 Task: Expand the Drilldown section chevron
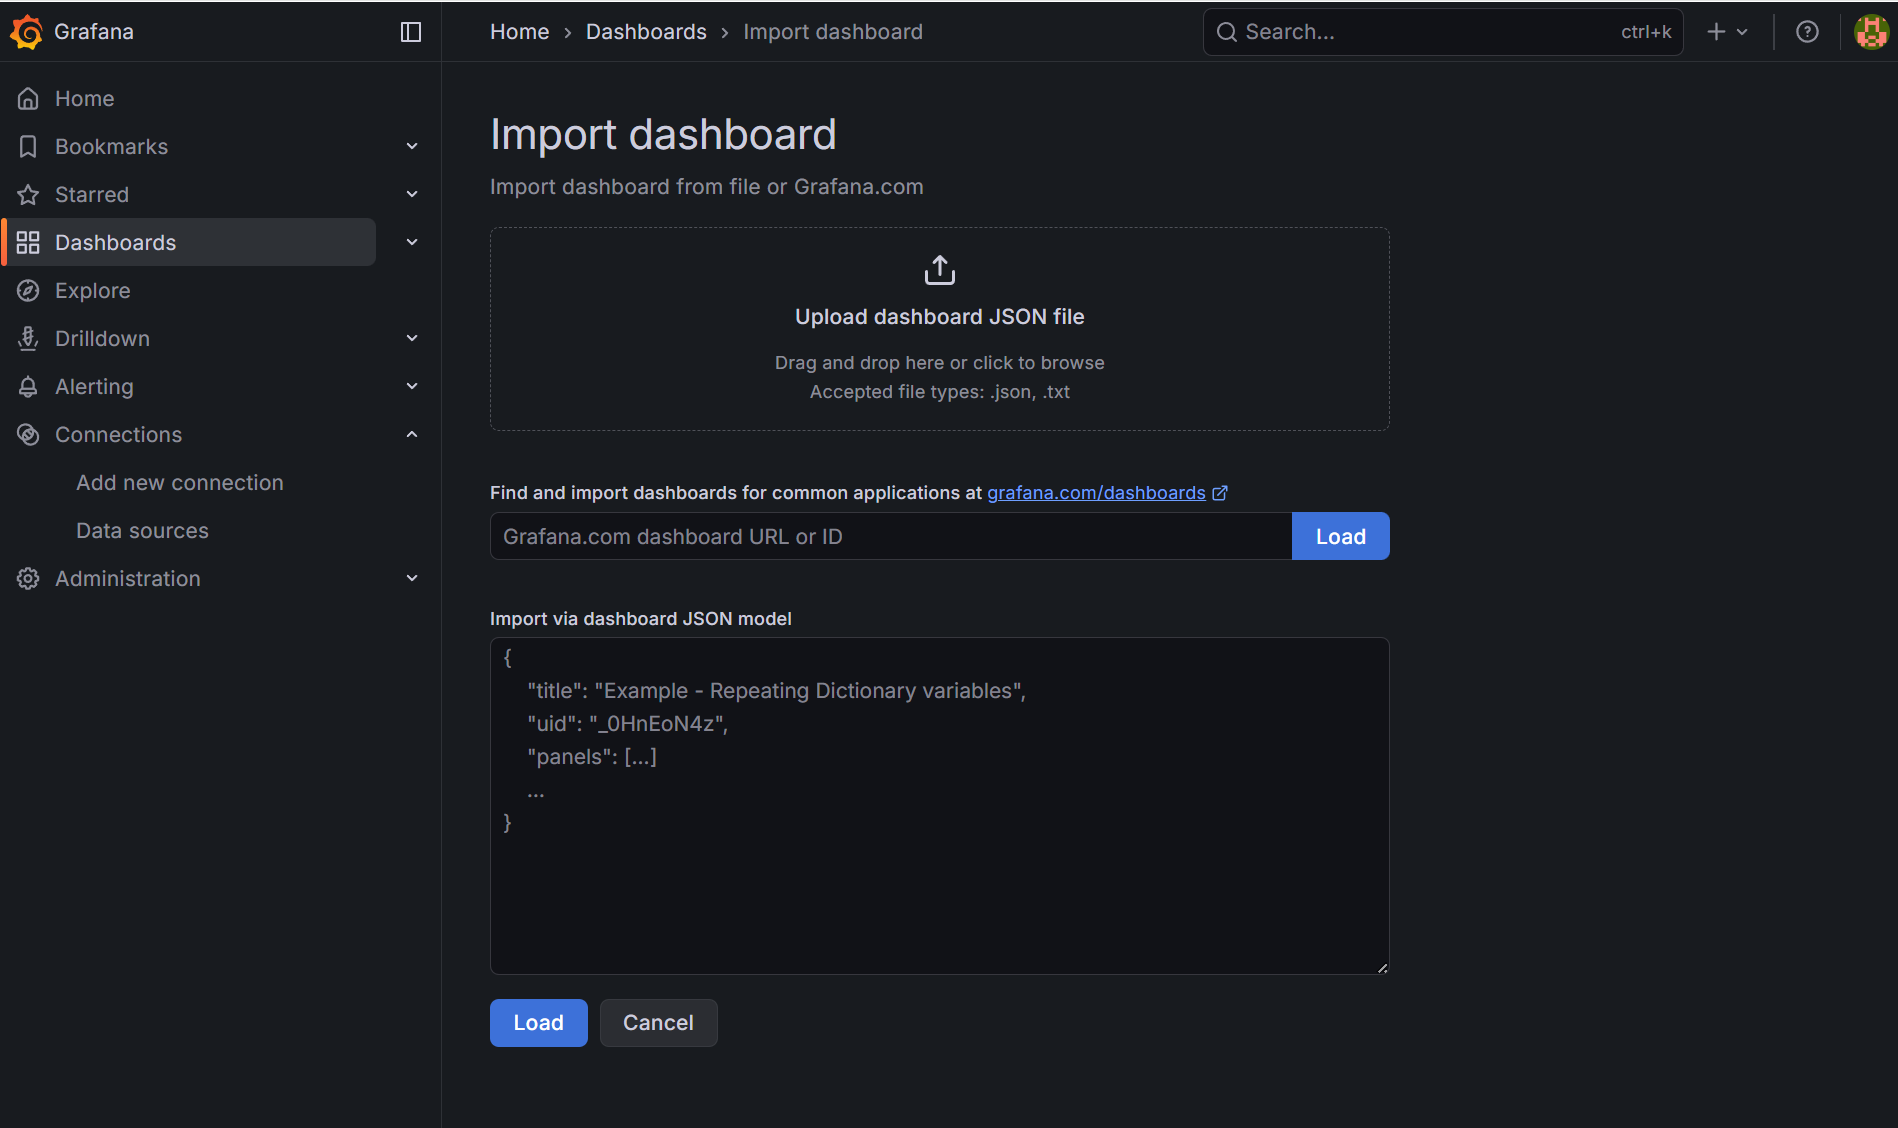coord(412,339)
